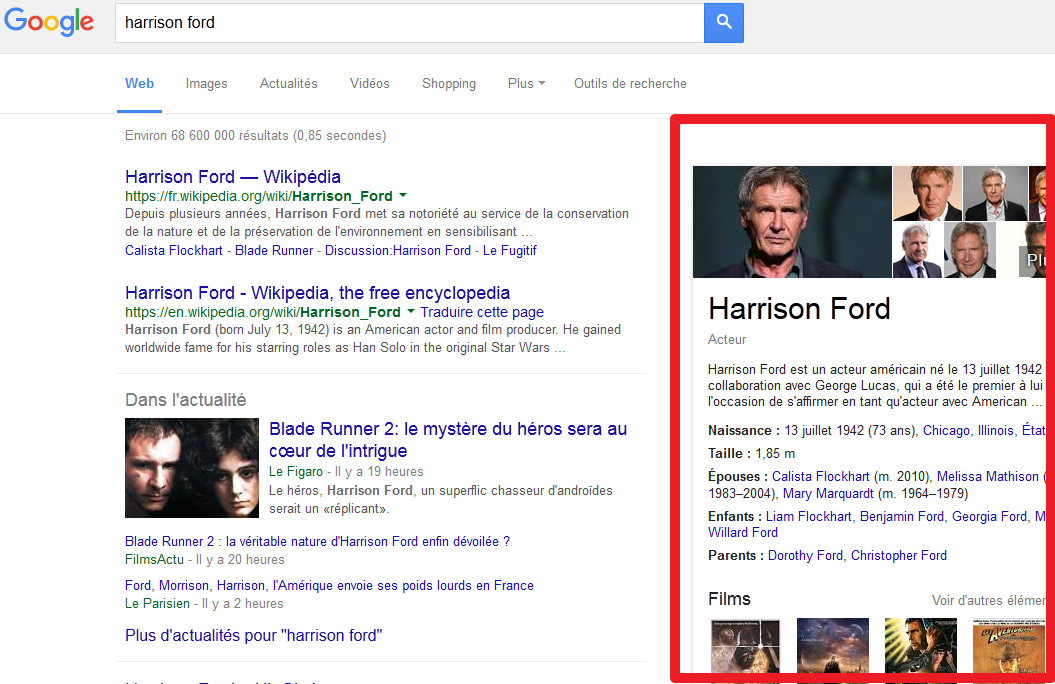Open the Shopping tab

coord(449,83)
